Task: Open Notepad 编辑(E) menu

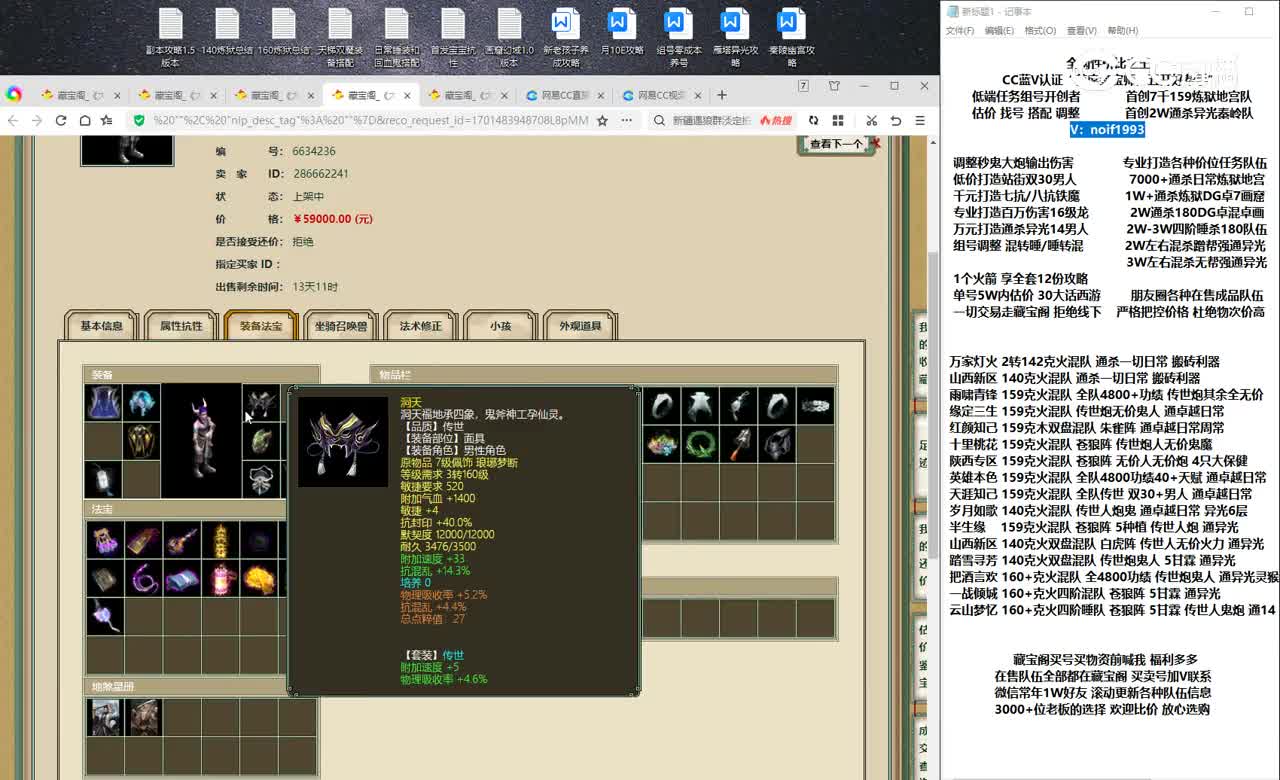Action: [x=999, y=31]
